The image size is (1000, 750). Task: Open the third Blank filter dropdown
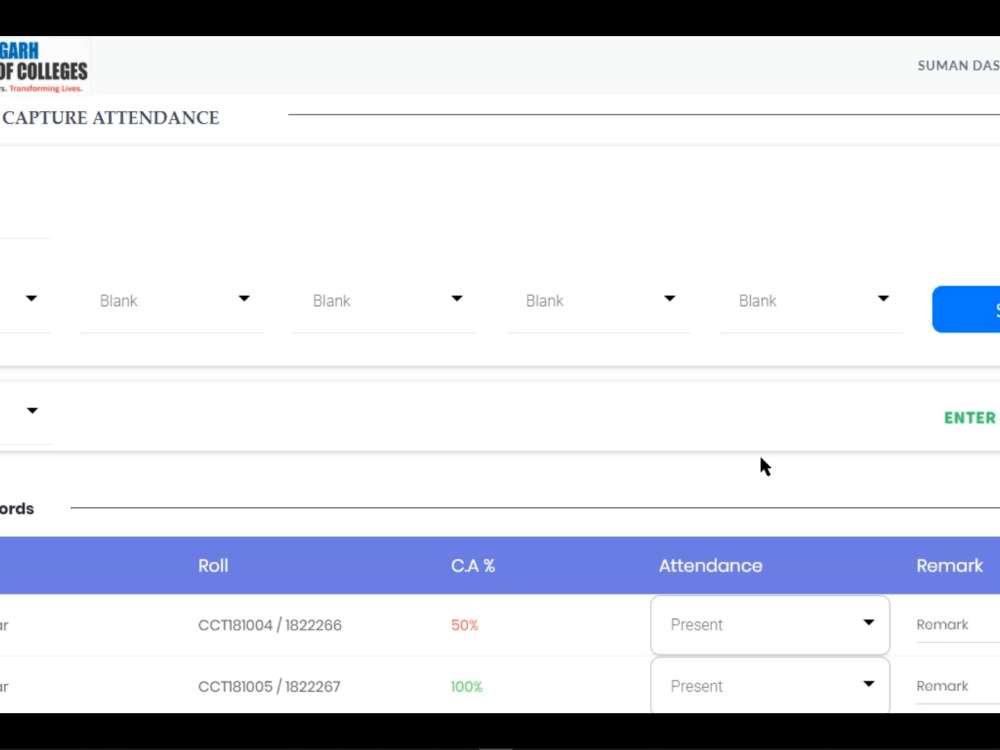[x=598, y=300]
